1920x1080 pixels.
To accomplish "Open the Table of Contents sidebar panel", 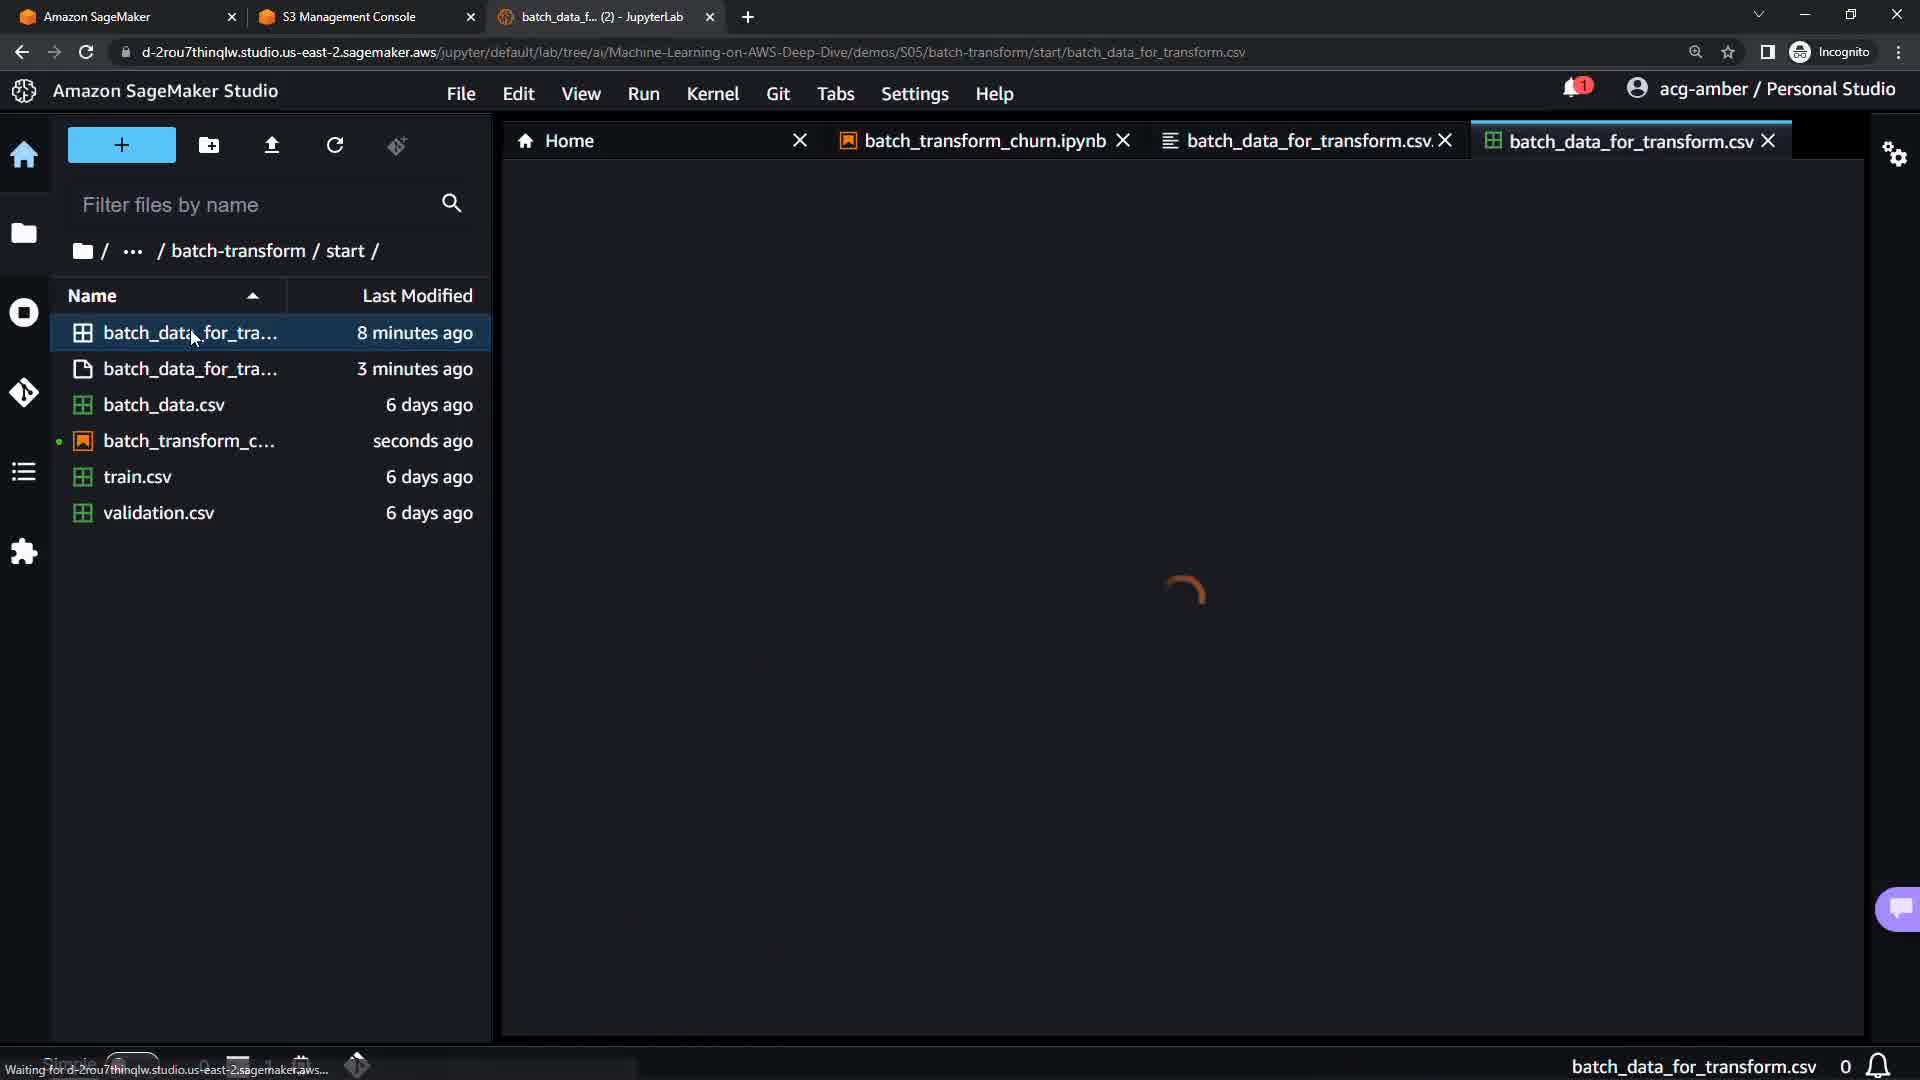I will [24, 472].
